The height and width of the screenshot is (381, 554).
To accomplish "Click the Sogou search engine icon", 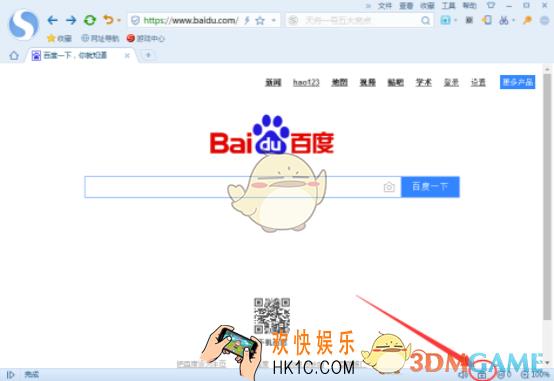I will [294, 20].
